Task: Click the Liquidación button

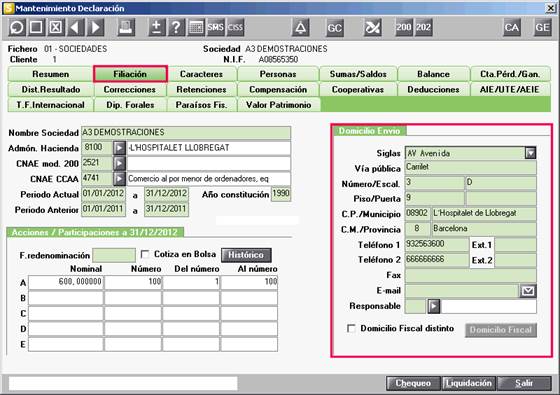Action: pyautogui.click(x=469, y=383)
